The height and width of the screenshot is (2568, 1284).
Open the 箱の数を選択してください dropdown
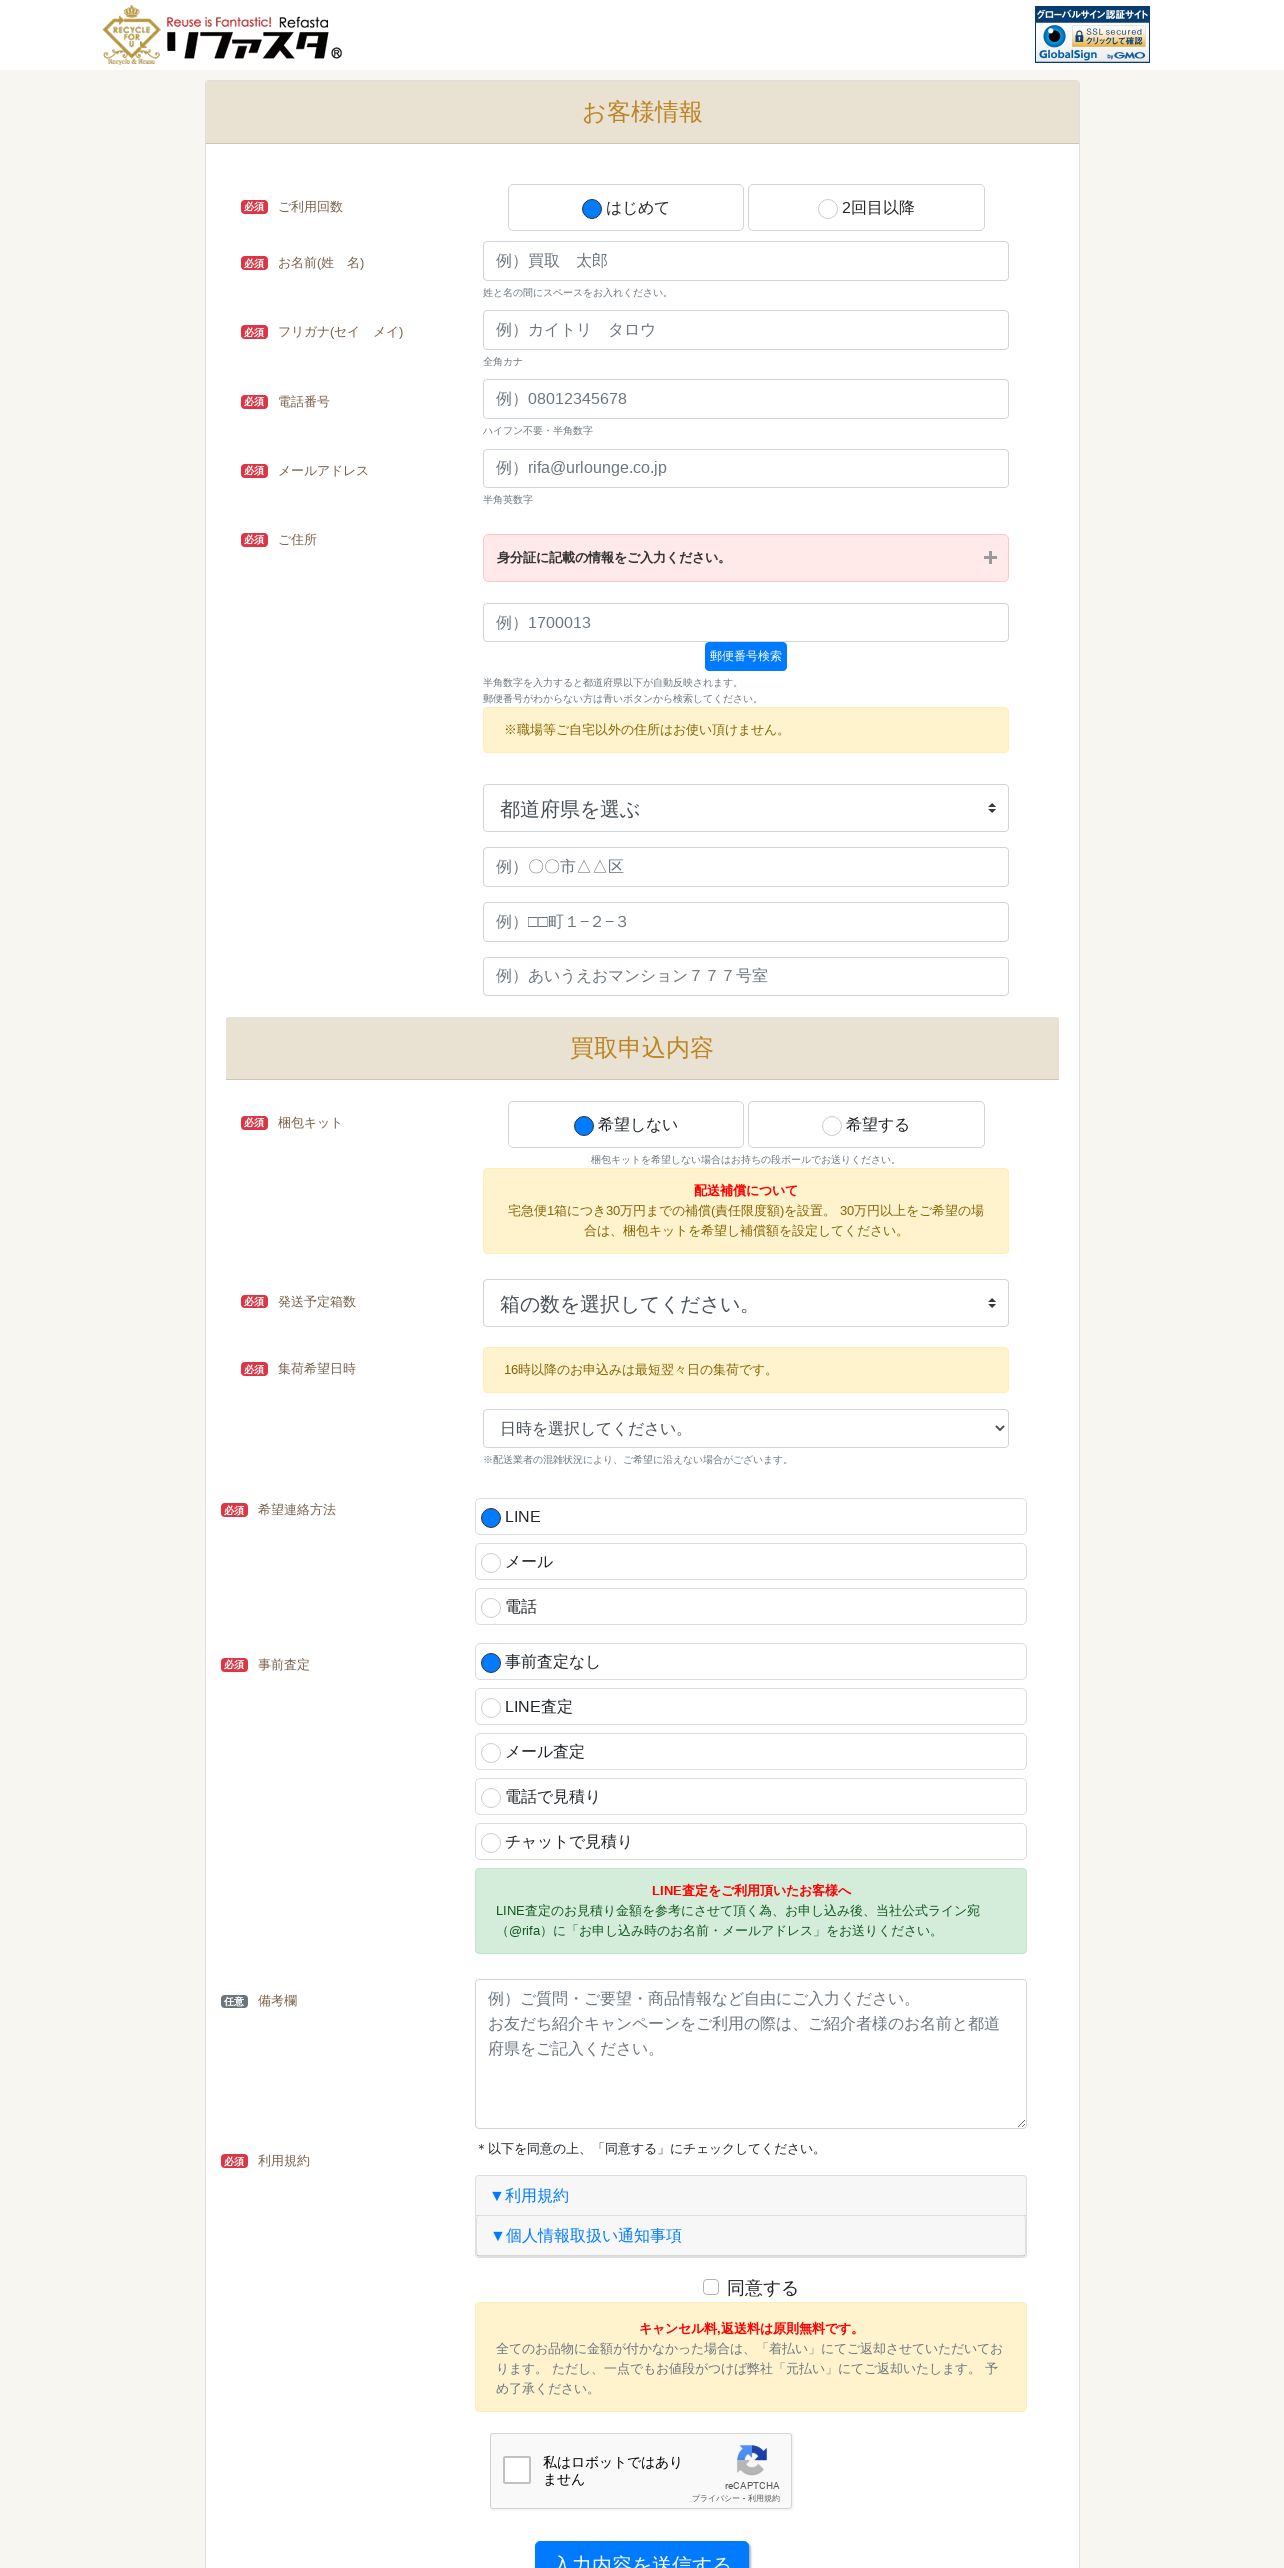point(745,1303)
